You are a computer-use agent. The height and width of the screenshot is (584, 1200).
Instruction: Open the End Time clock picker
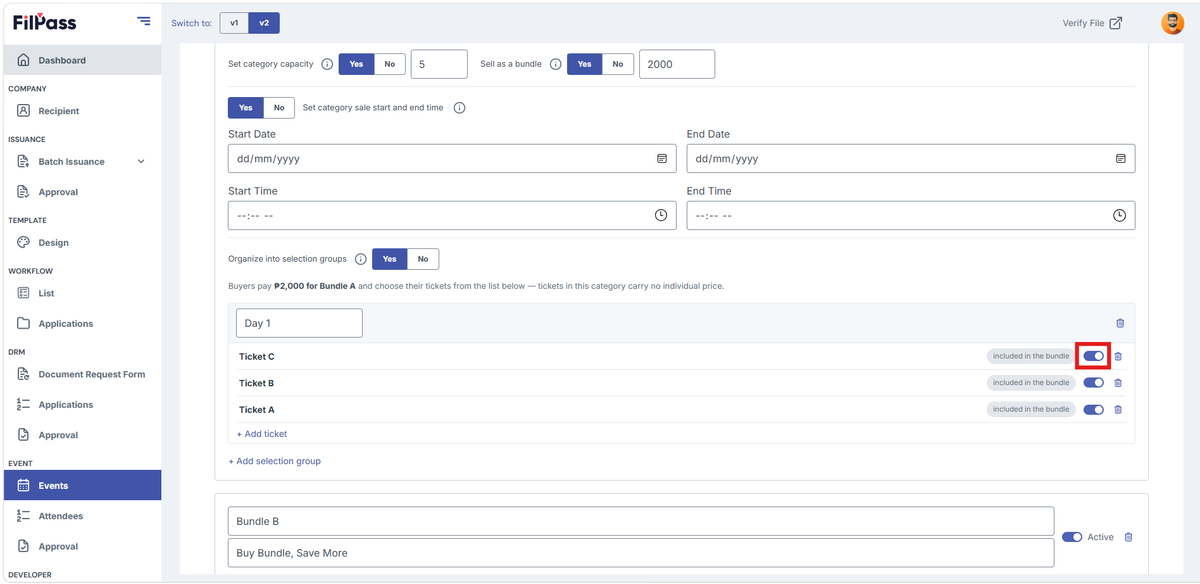(x=1120, y=216)
